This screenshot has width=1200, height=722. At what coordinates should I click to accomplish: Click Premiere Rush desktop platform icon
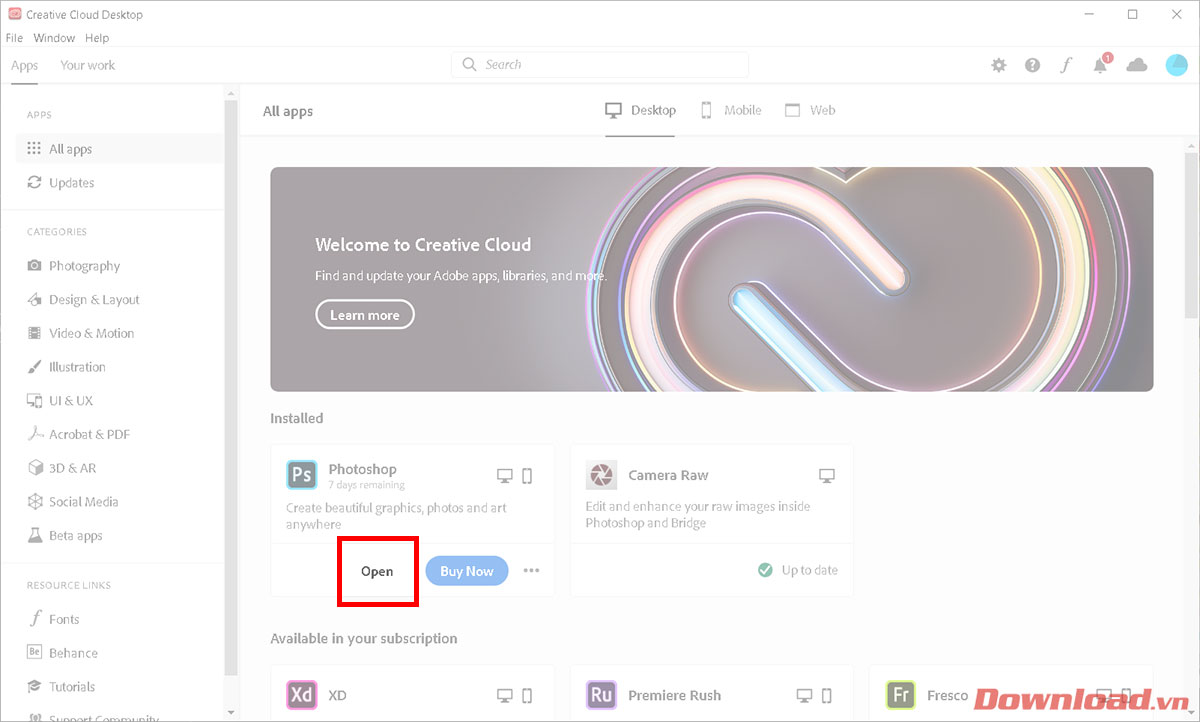click(805, 695)
